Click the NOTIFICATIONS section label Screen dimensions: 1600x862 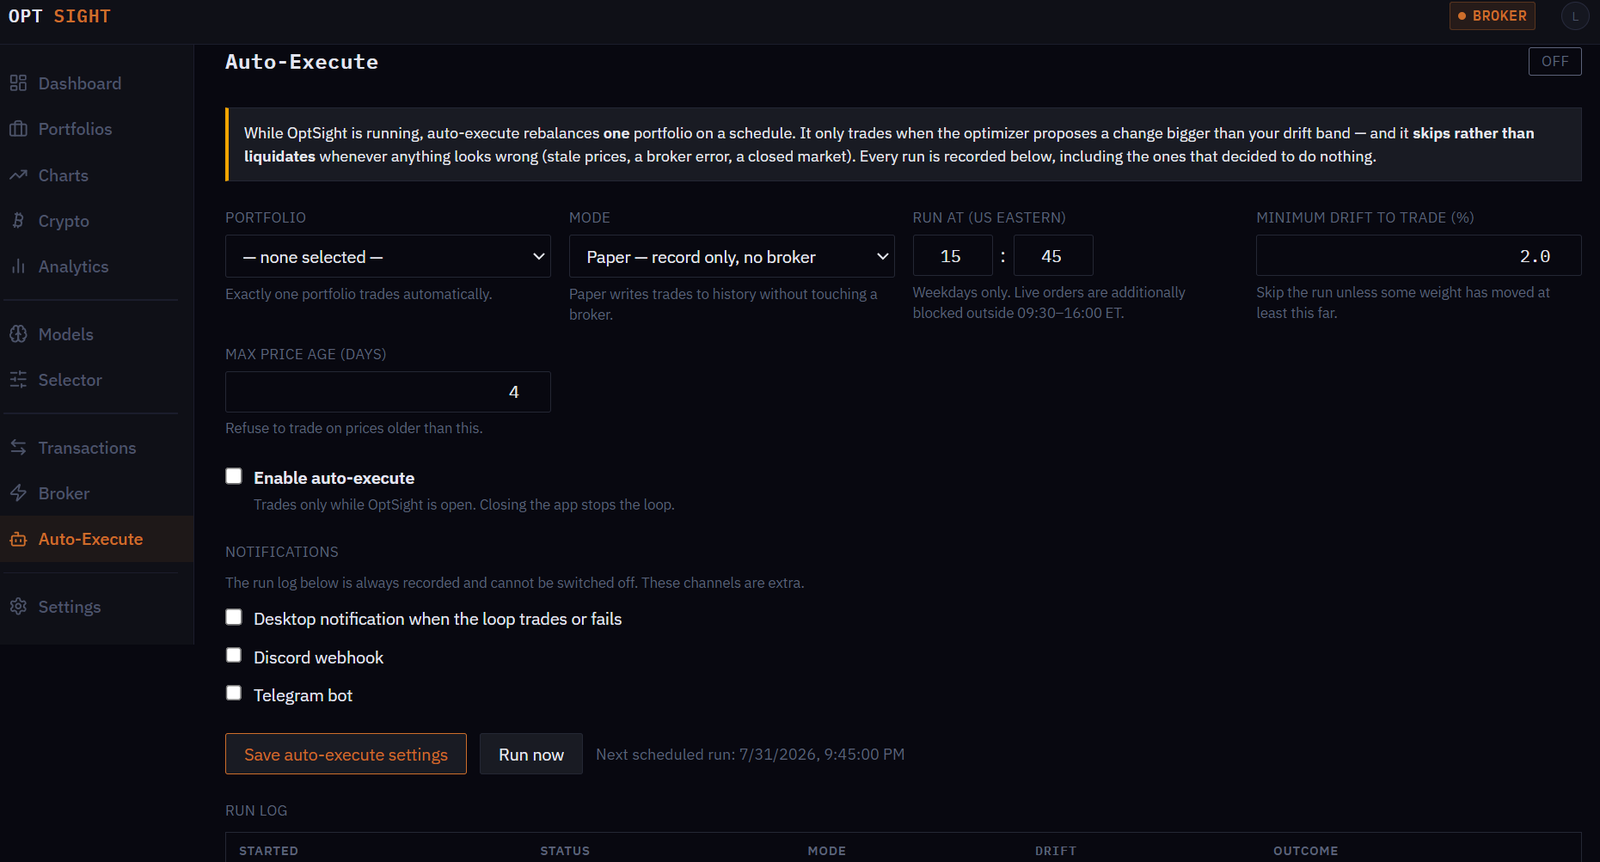coord(282,552)
